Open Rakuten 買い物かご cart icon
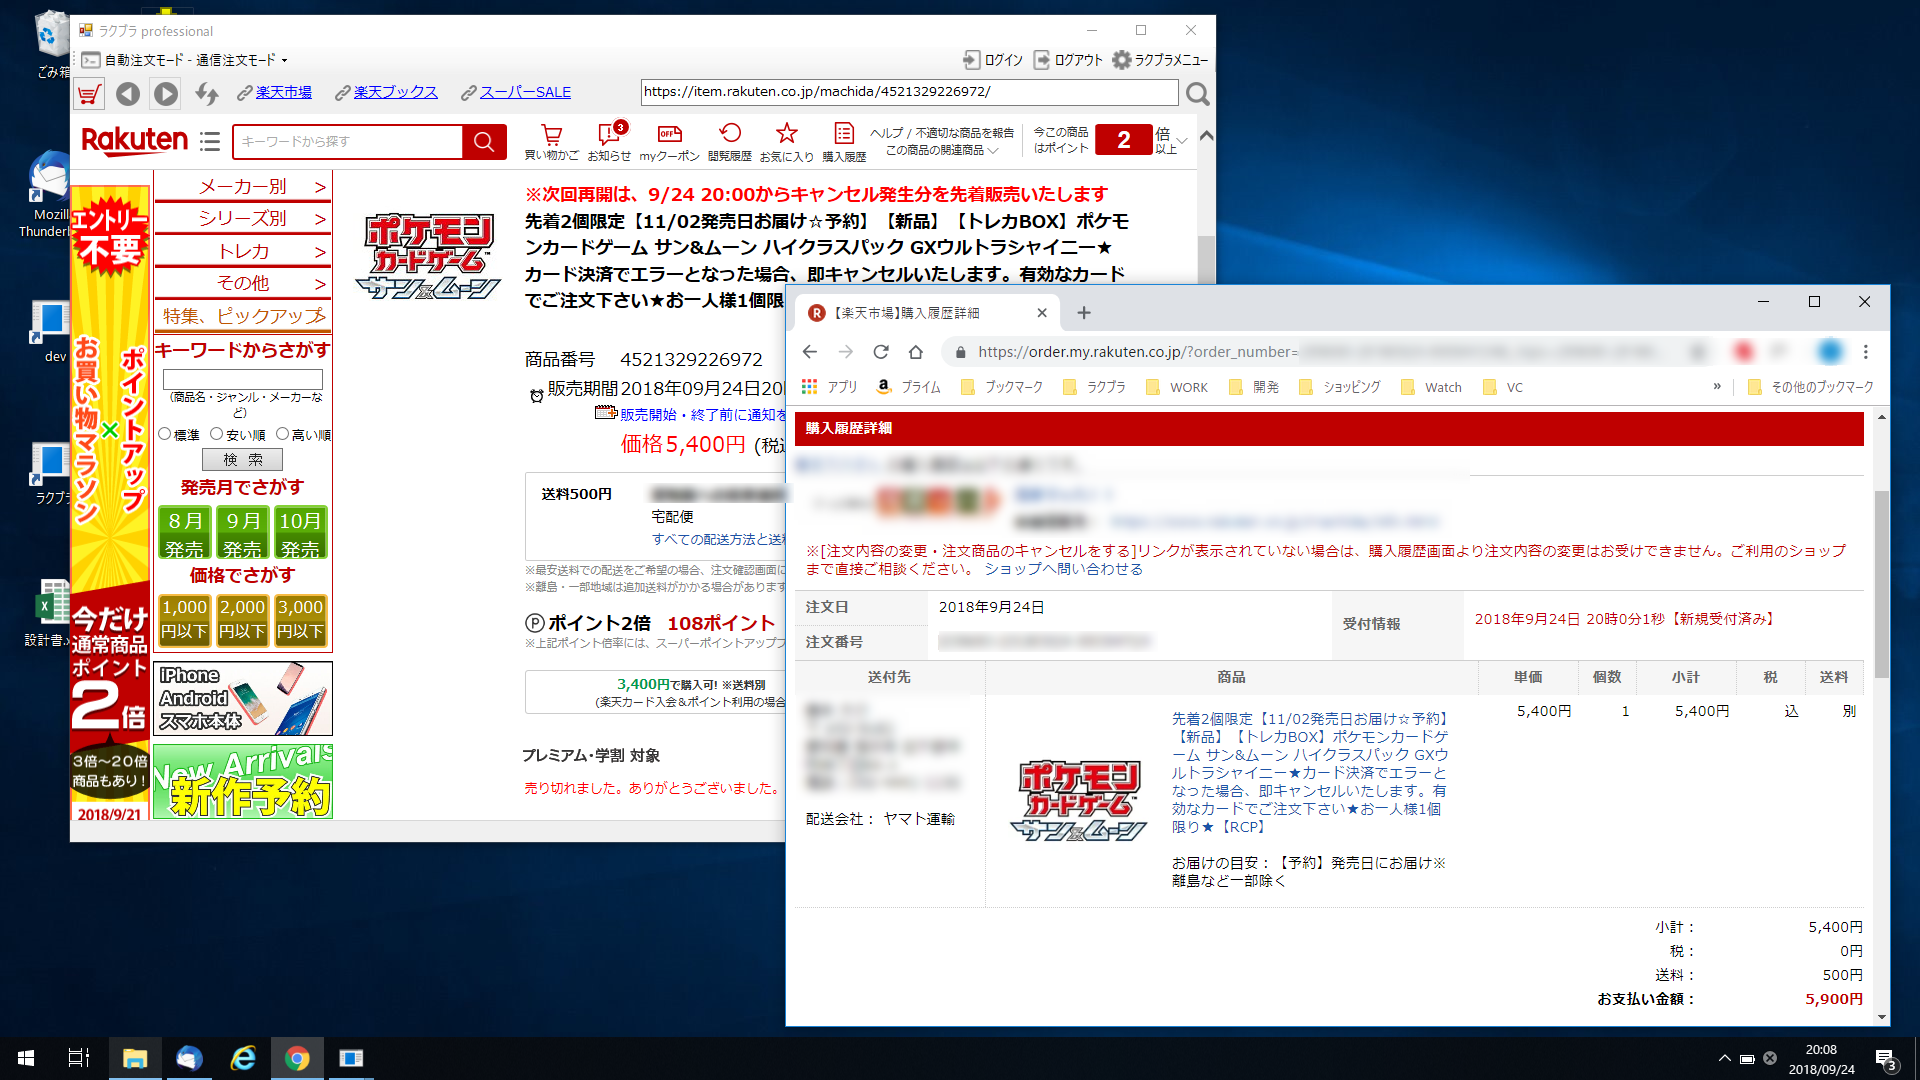Screen dimensions: 1920x1080 click(x=551, y=142)
